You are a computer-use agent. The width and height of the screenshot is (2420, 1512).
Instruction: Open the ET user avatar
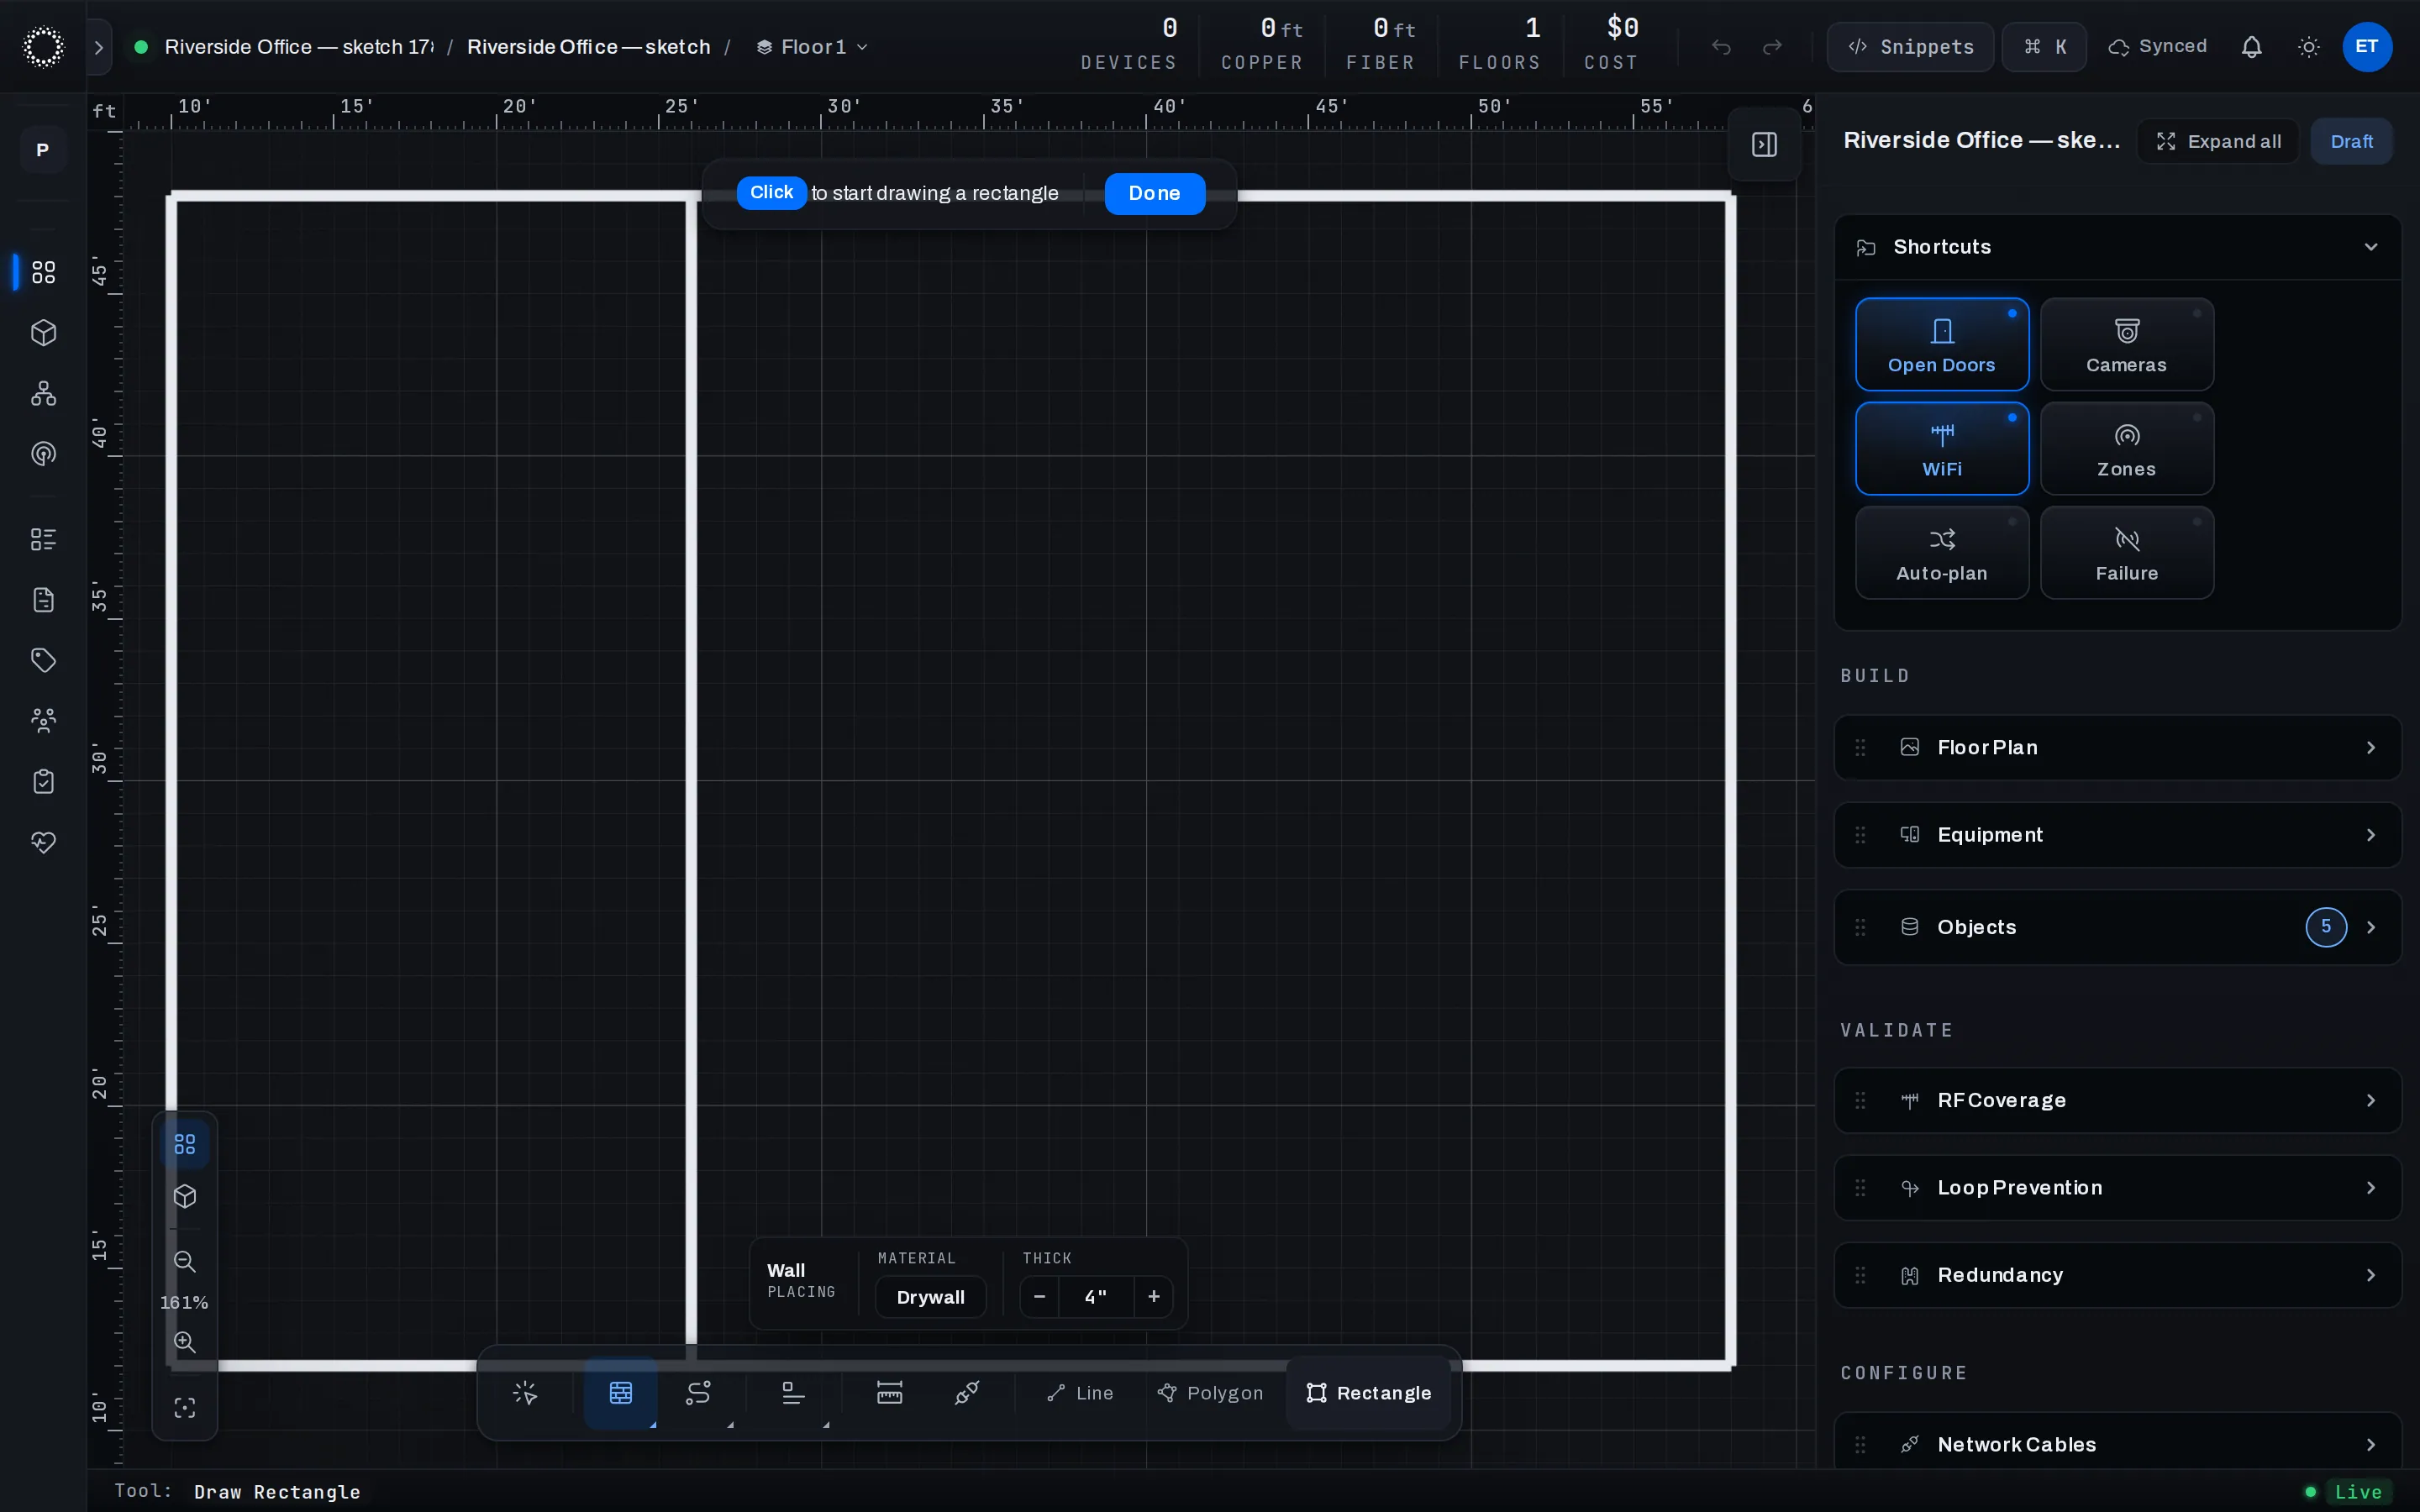2367,47
